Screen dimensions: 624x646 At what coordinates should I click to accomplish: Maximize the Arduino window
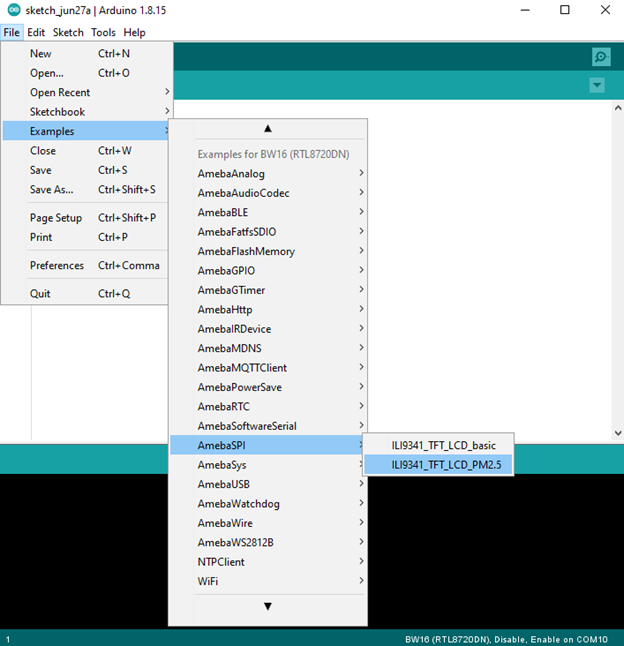[565, 10]
